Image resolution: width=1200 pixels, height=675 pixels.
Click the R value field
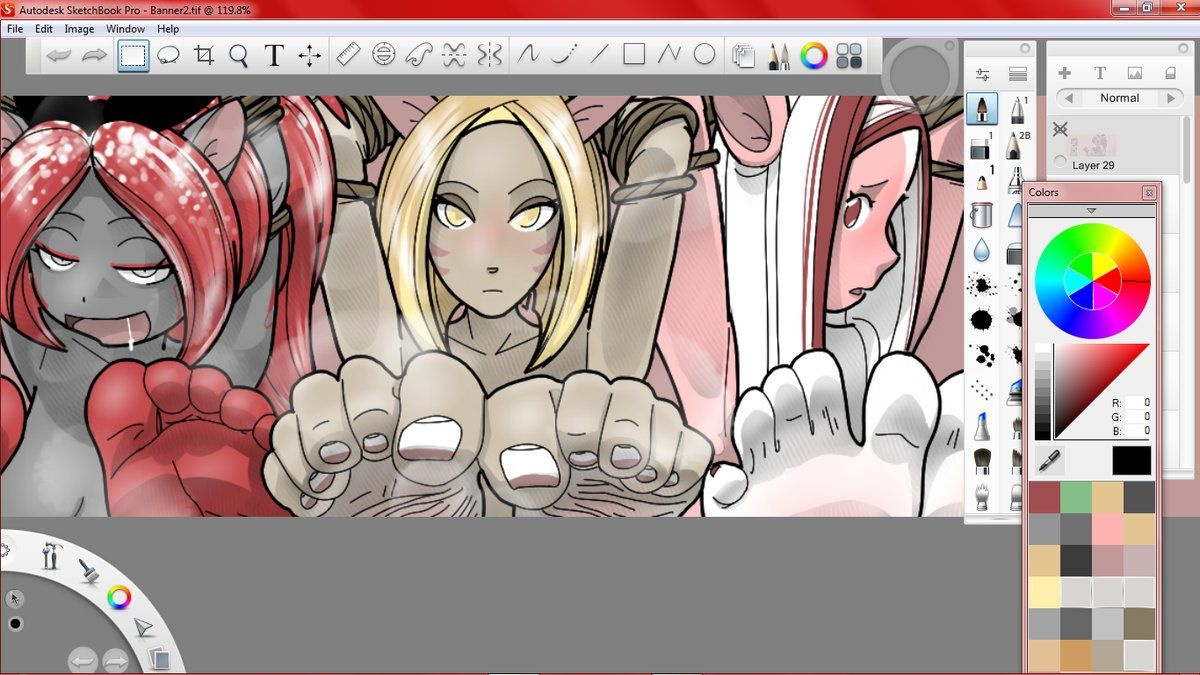coord(1138,402)
